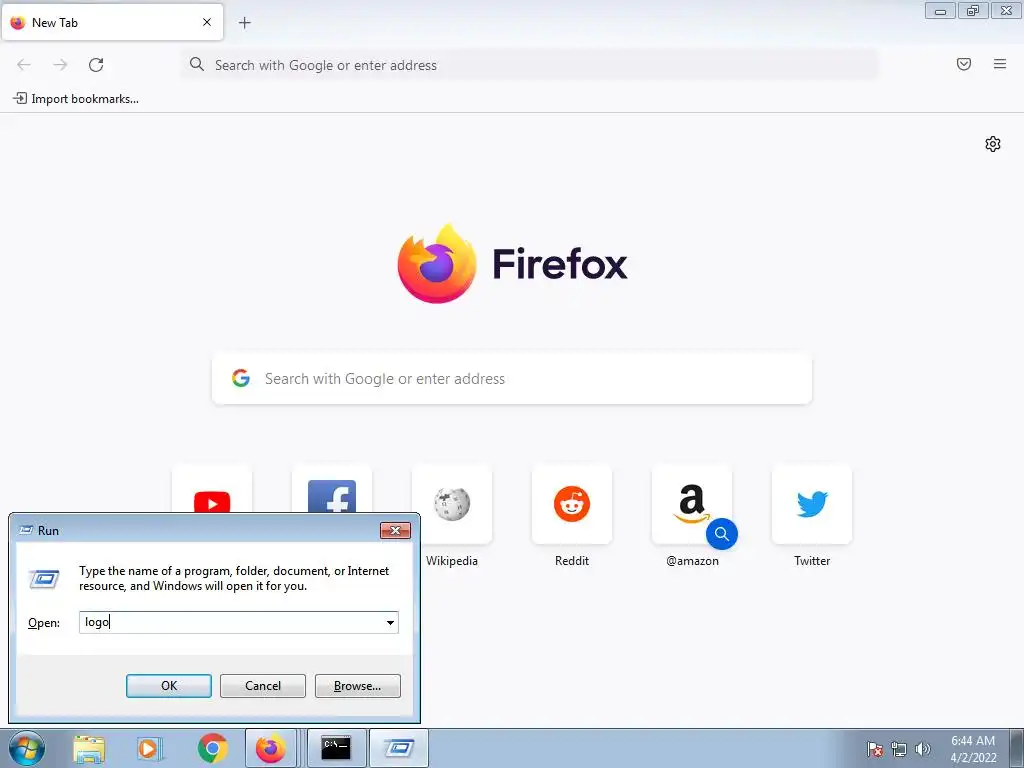Open a new tab with the plus button
The image size is (1024, 768).
pyautogui.click(x=244, y=23)
